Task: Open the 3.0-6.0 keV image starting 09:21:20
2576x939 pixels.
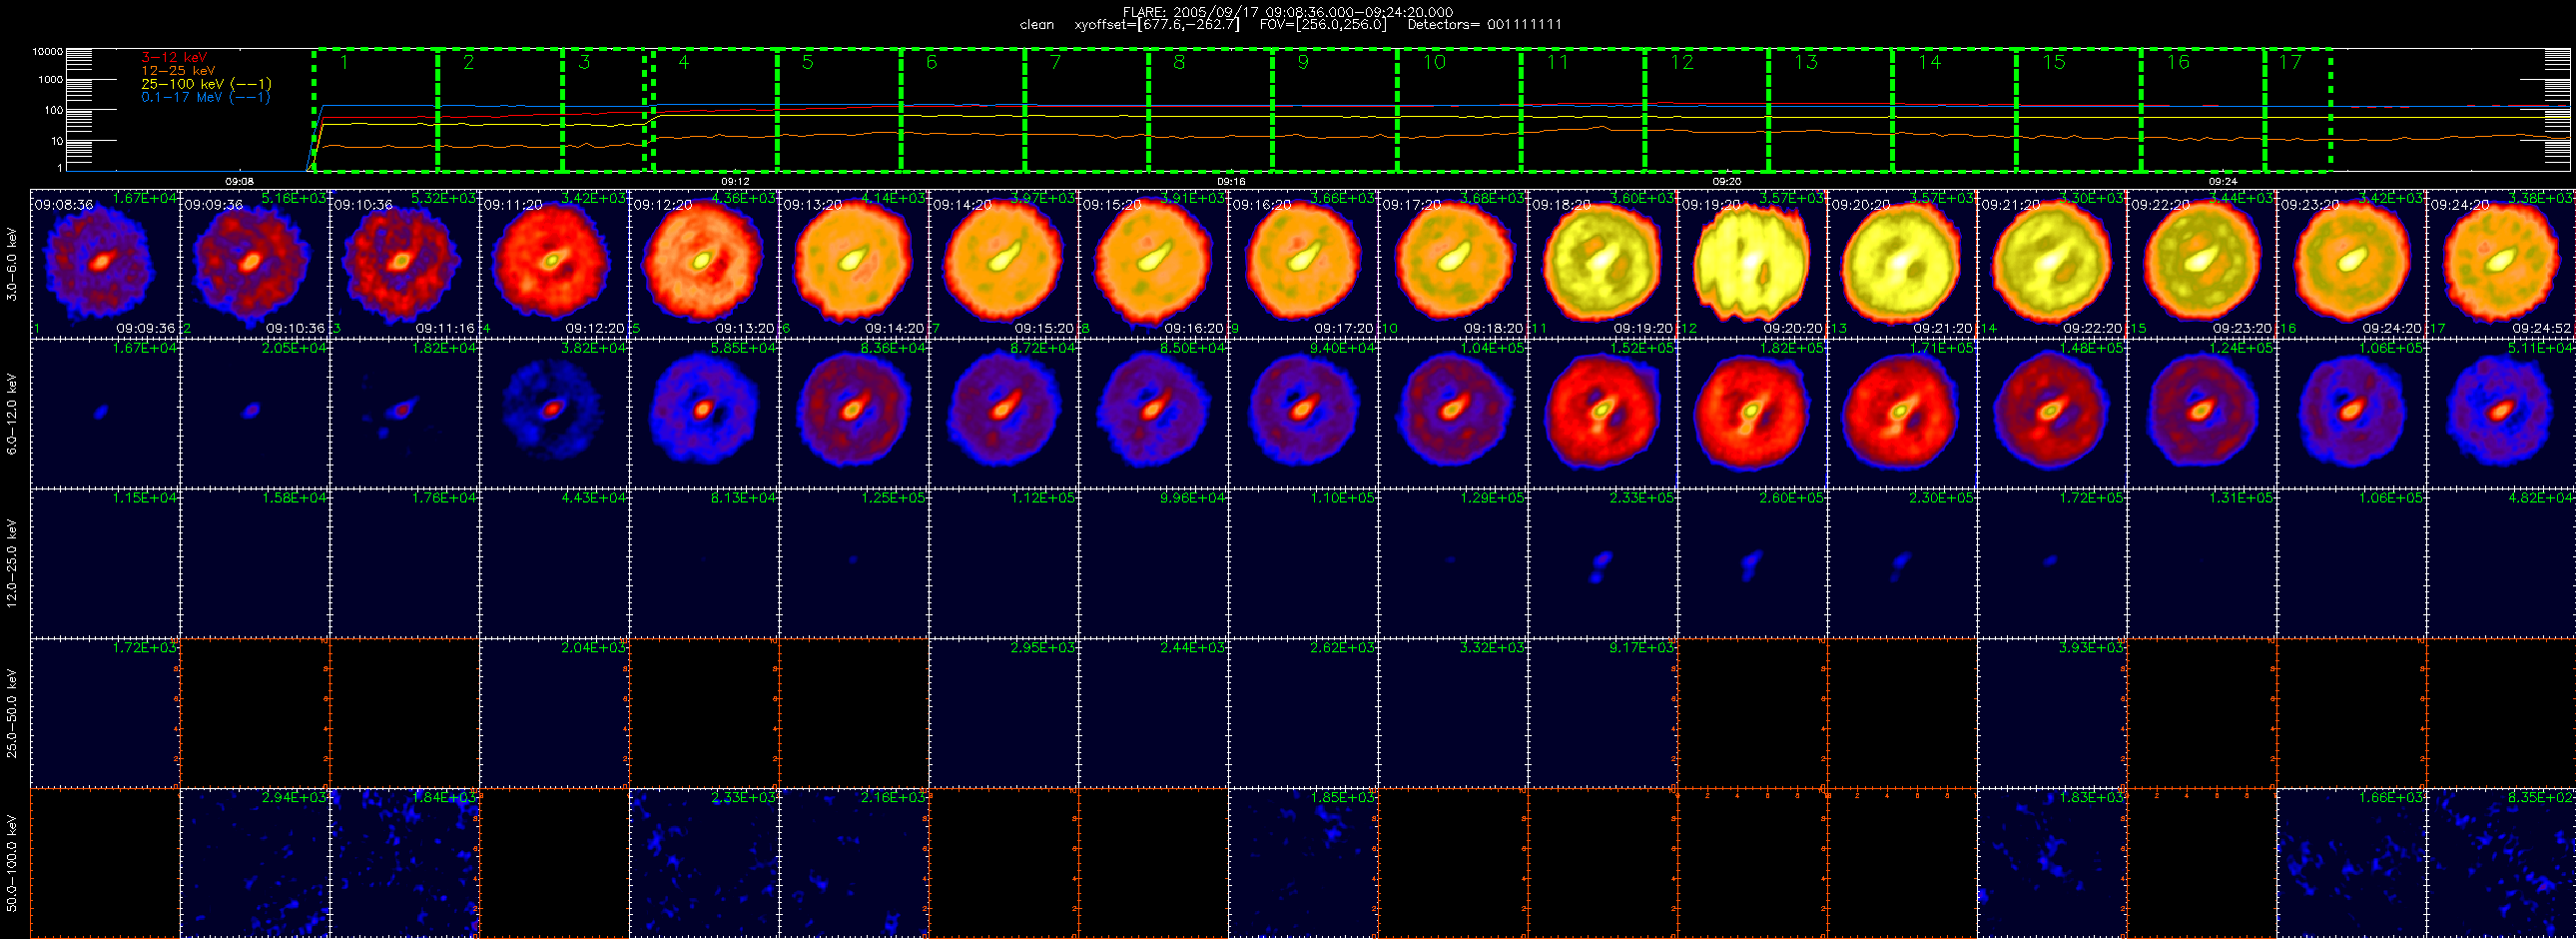Action: (2053, 264)
